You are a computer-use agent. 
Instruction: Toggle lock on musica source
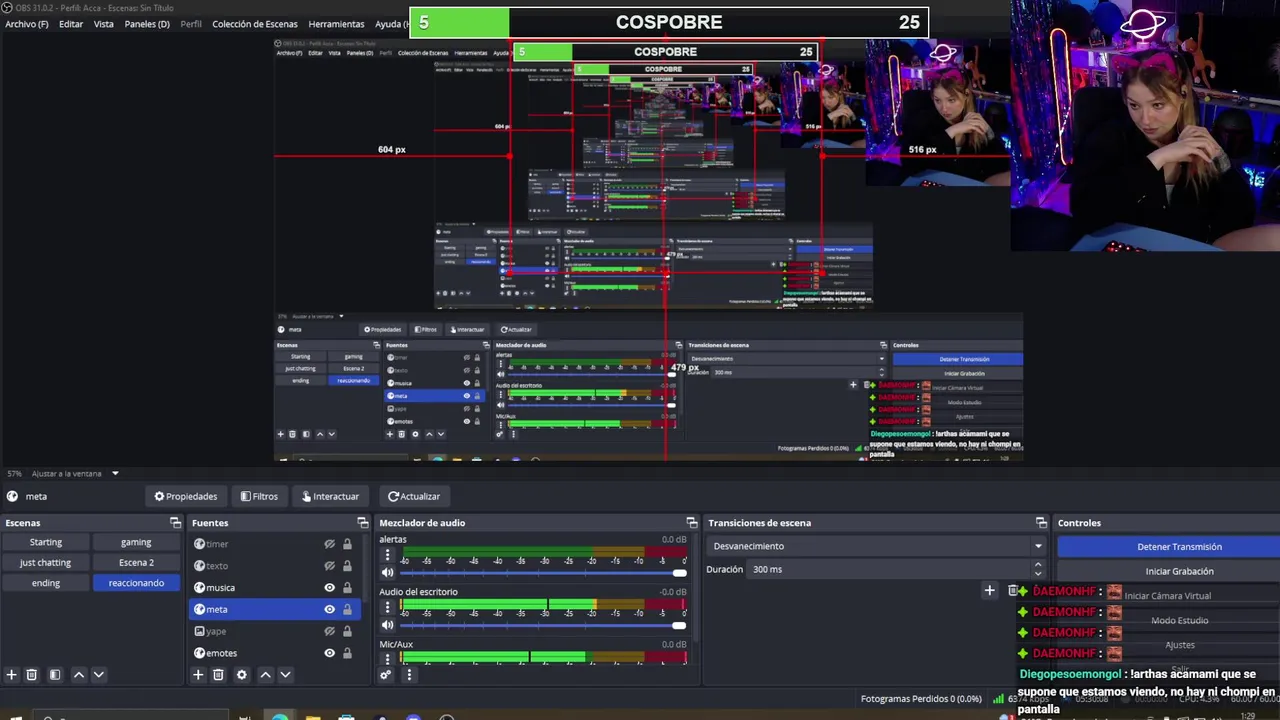click(347, 588)
